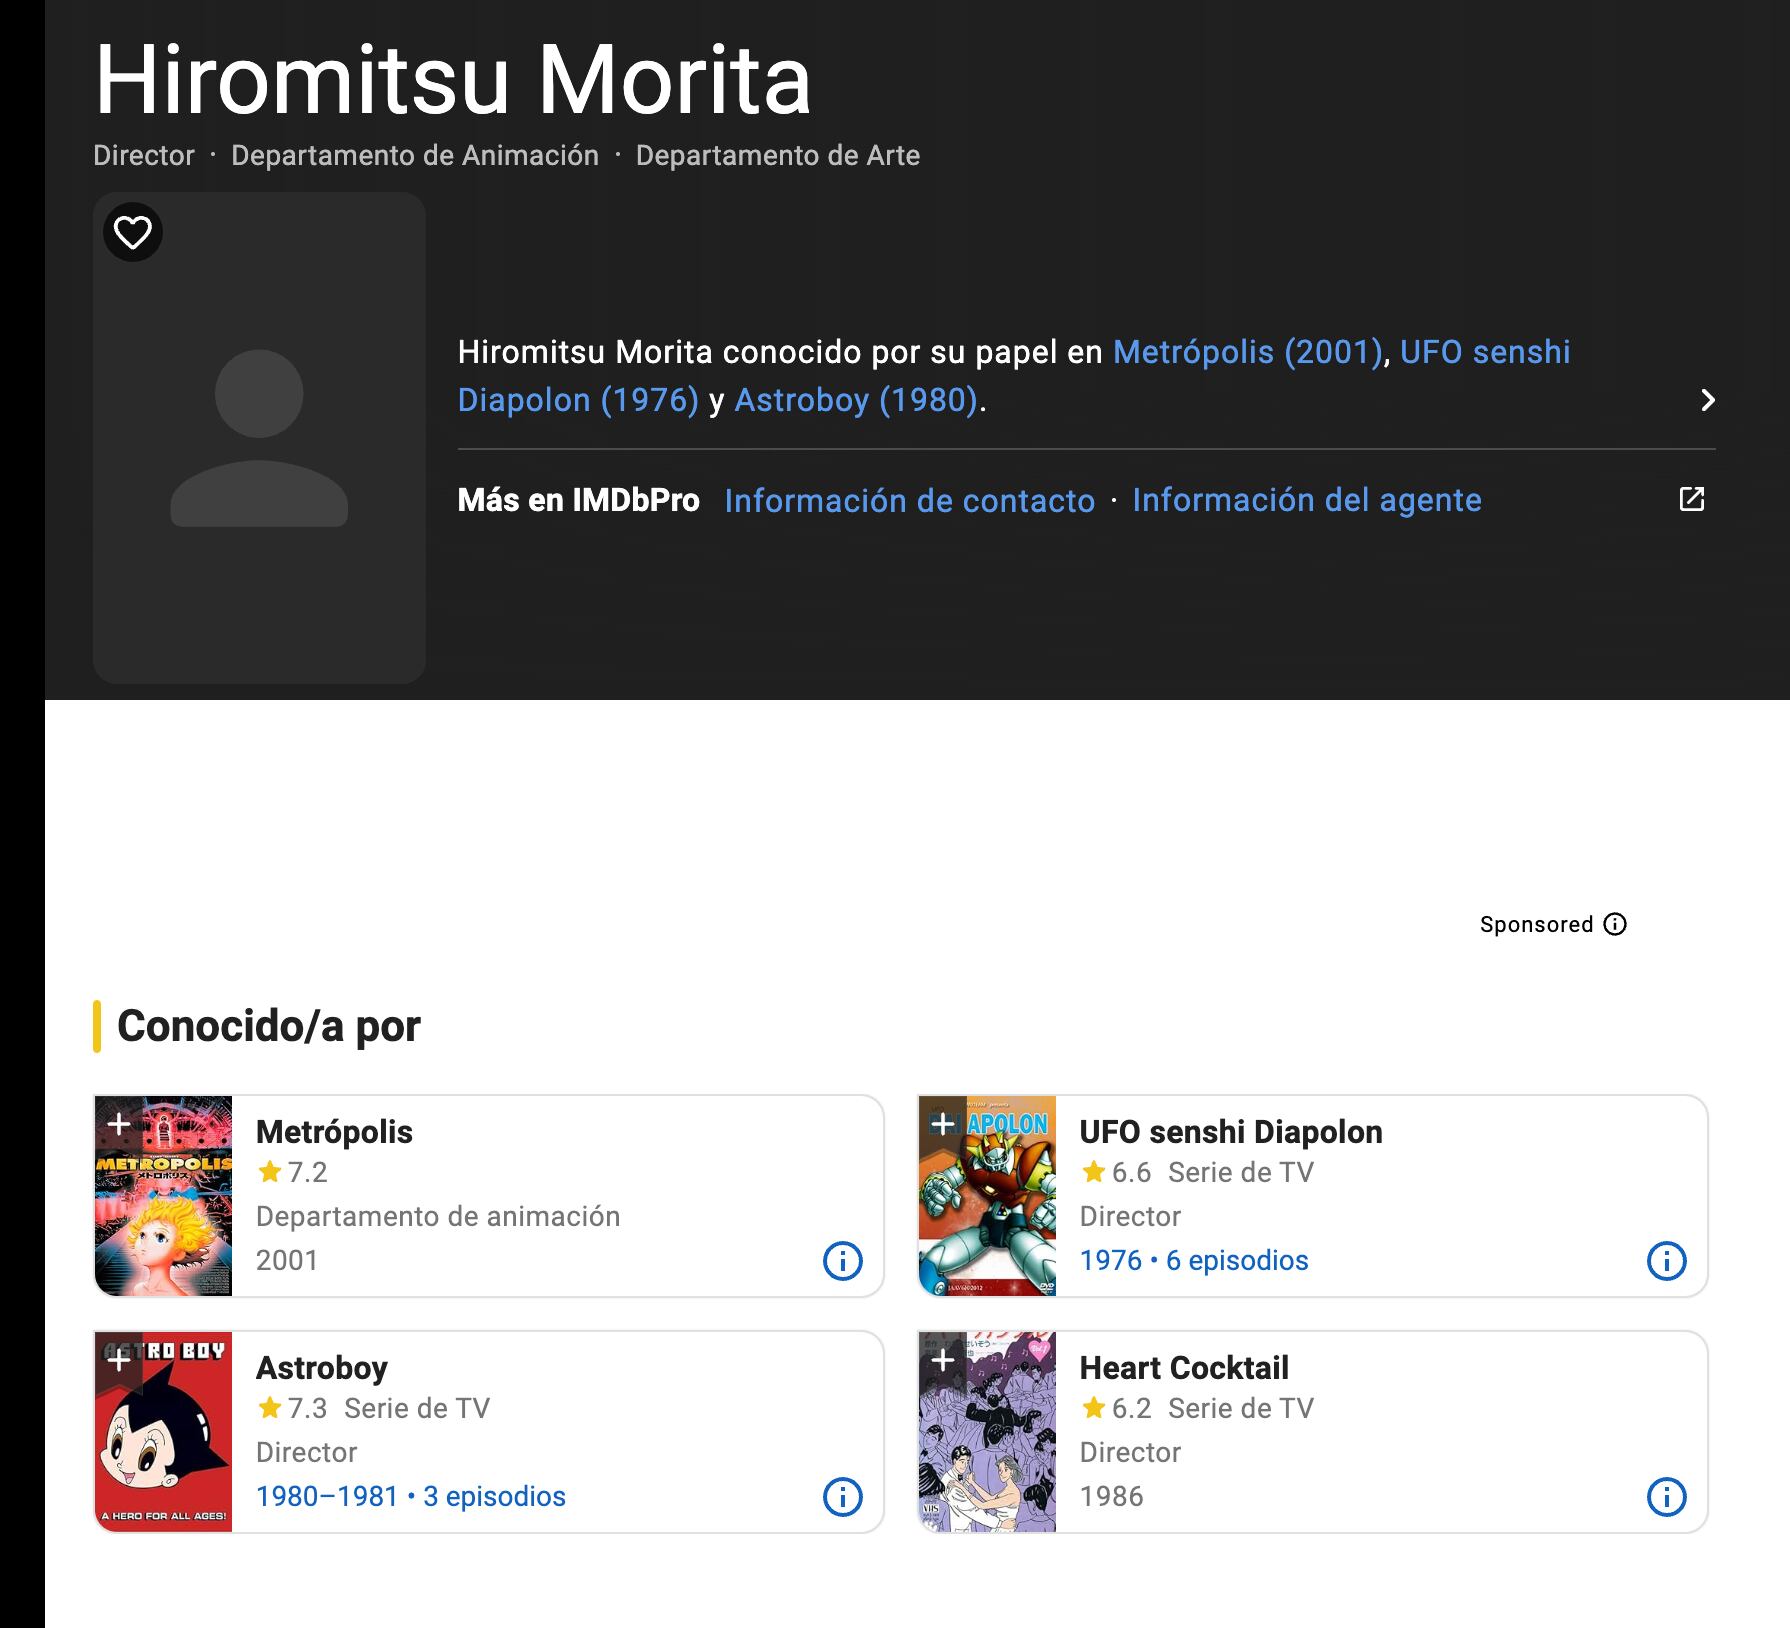
Task: Open the UFO senshi Diapolon card title
Action: point(1231,1132)
